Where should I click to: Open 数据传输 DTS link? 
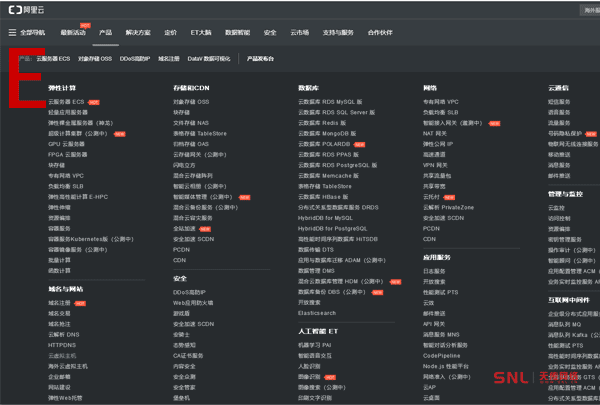[316, 250]
